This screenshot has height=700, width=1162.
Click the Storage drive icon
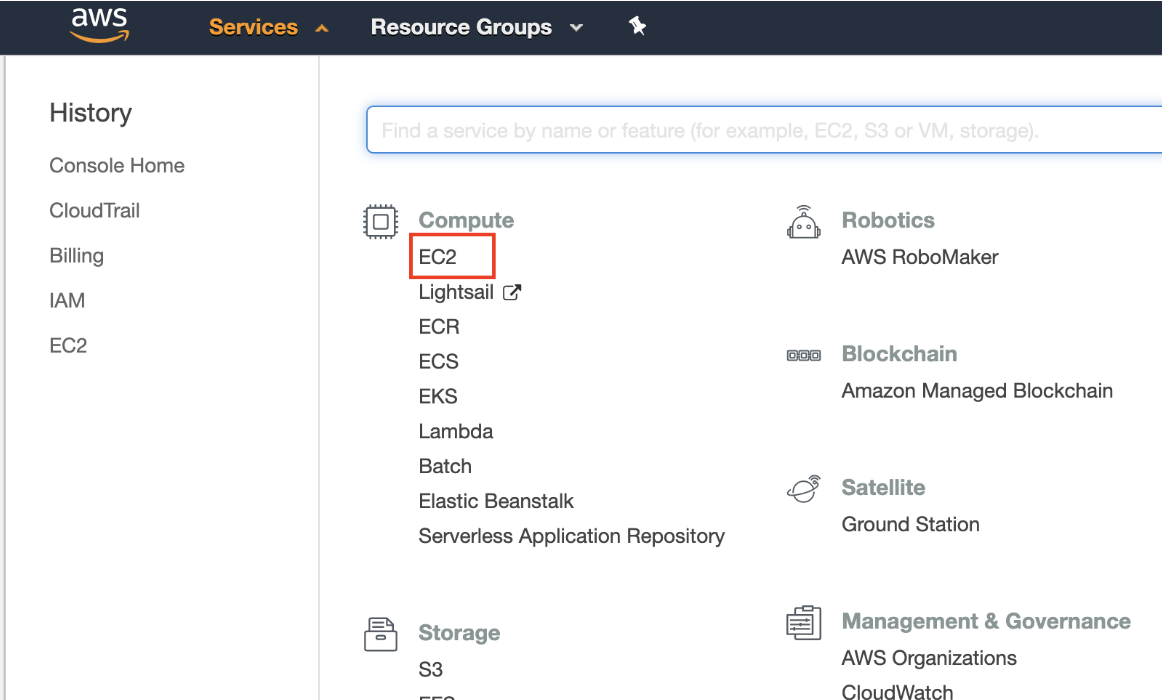tap(380, 633)
